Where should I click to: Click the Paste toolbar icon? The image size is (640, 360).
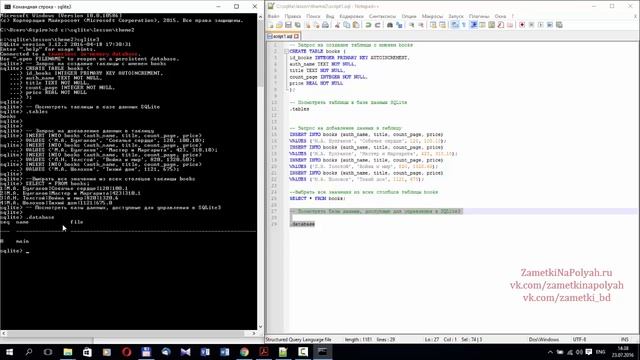click(x=356, y=25)
